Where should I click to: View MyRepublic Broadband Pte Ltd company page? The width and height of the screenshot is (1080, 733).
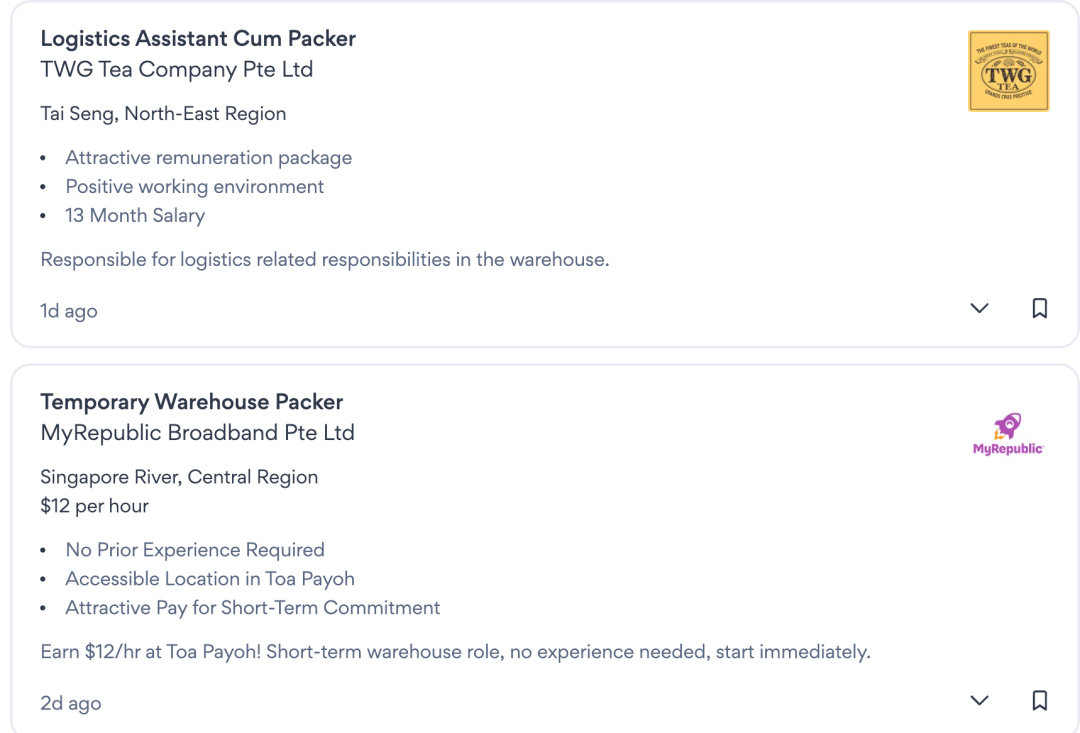point(198,433)
